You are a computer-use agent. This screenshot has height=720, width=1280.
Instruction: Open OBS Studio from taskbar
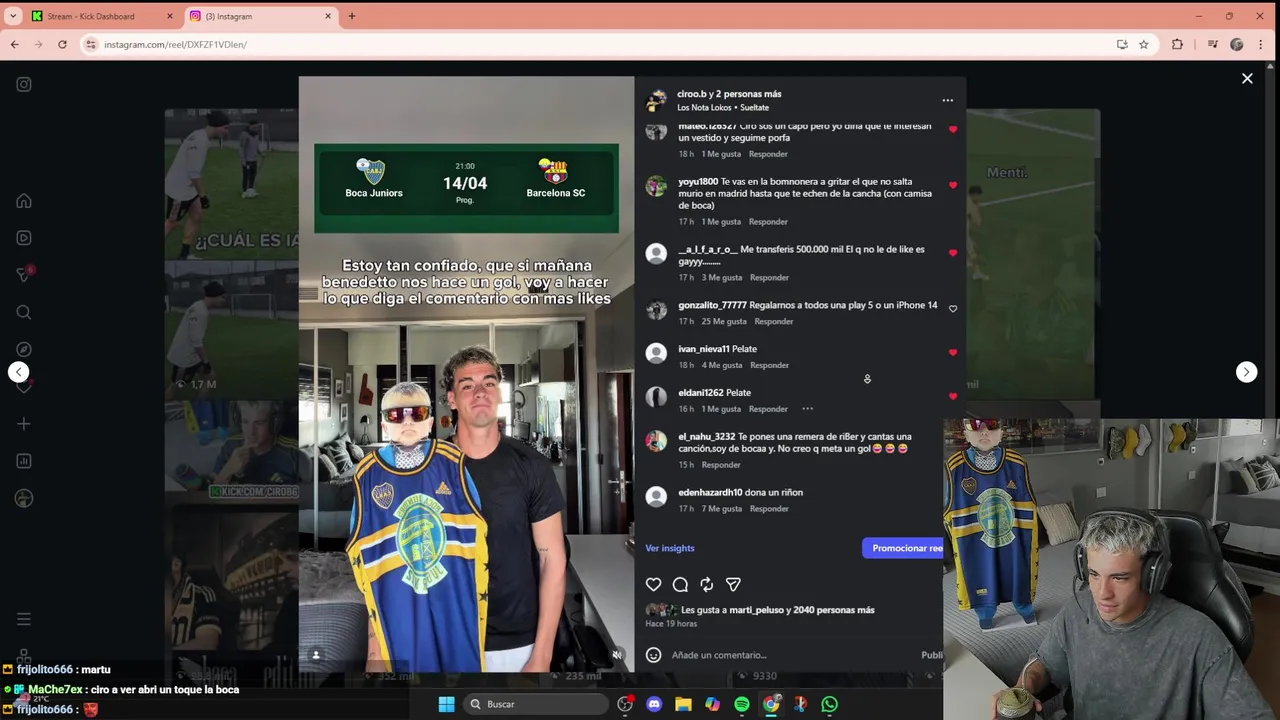point(625,704)
